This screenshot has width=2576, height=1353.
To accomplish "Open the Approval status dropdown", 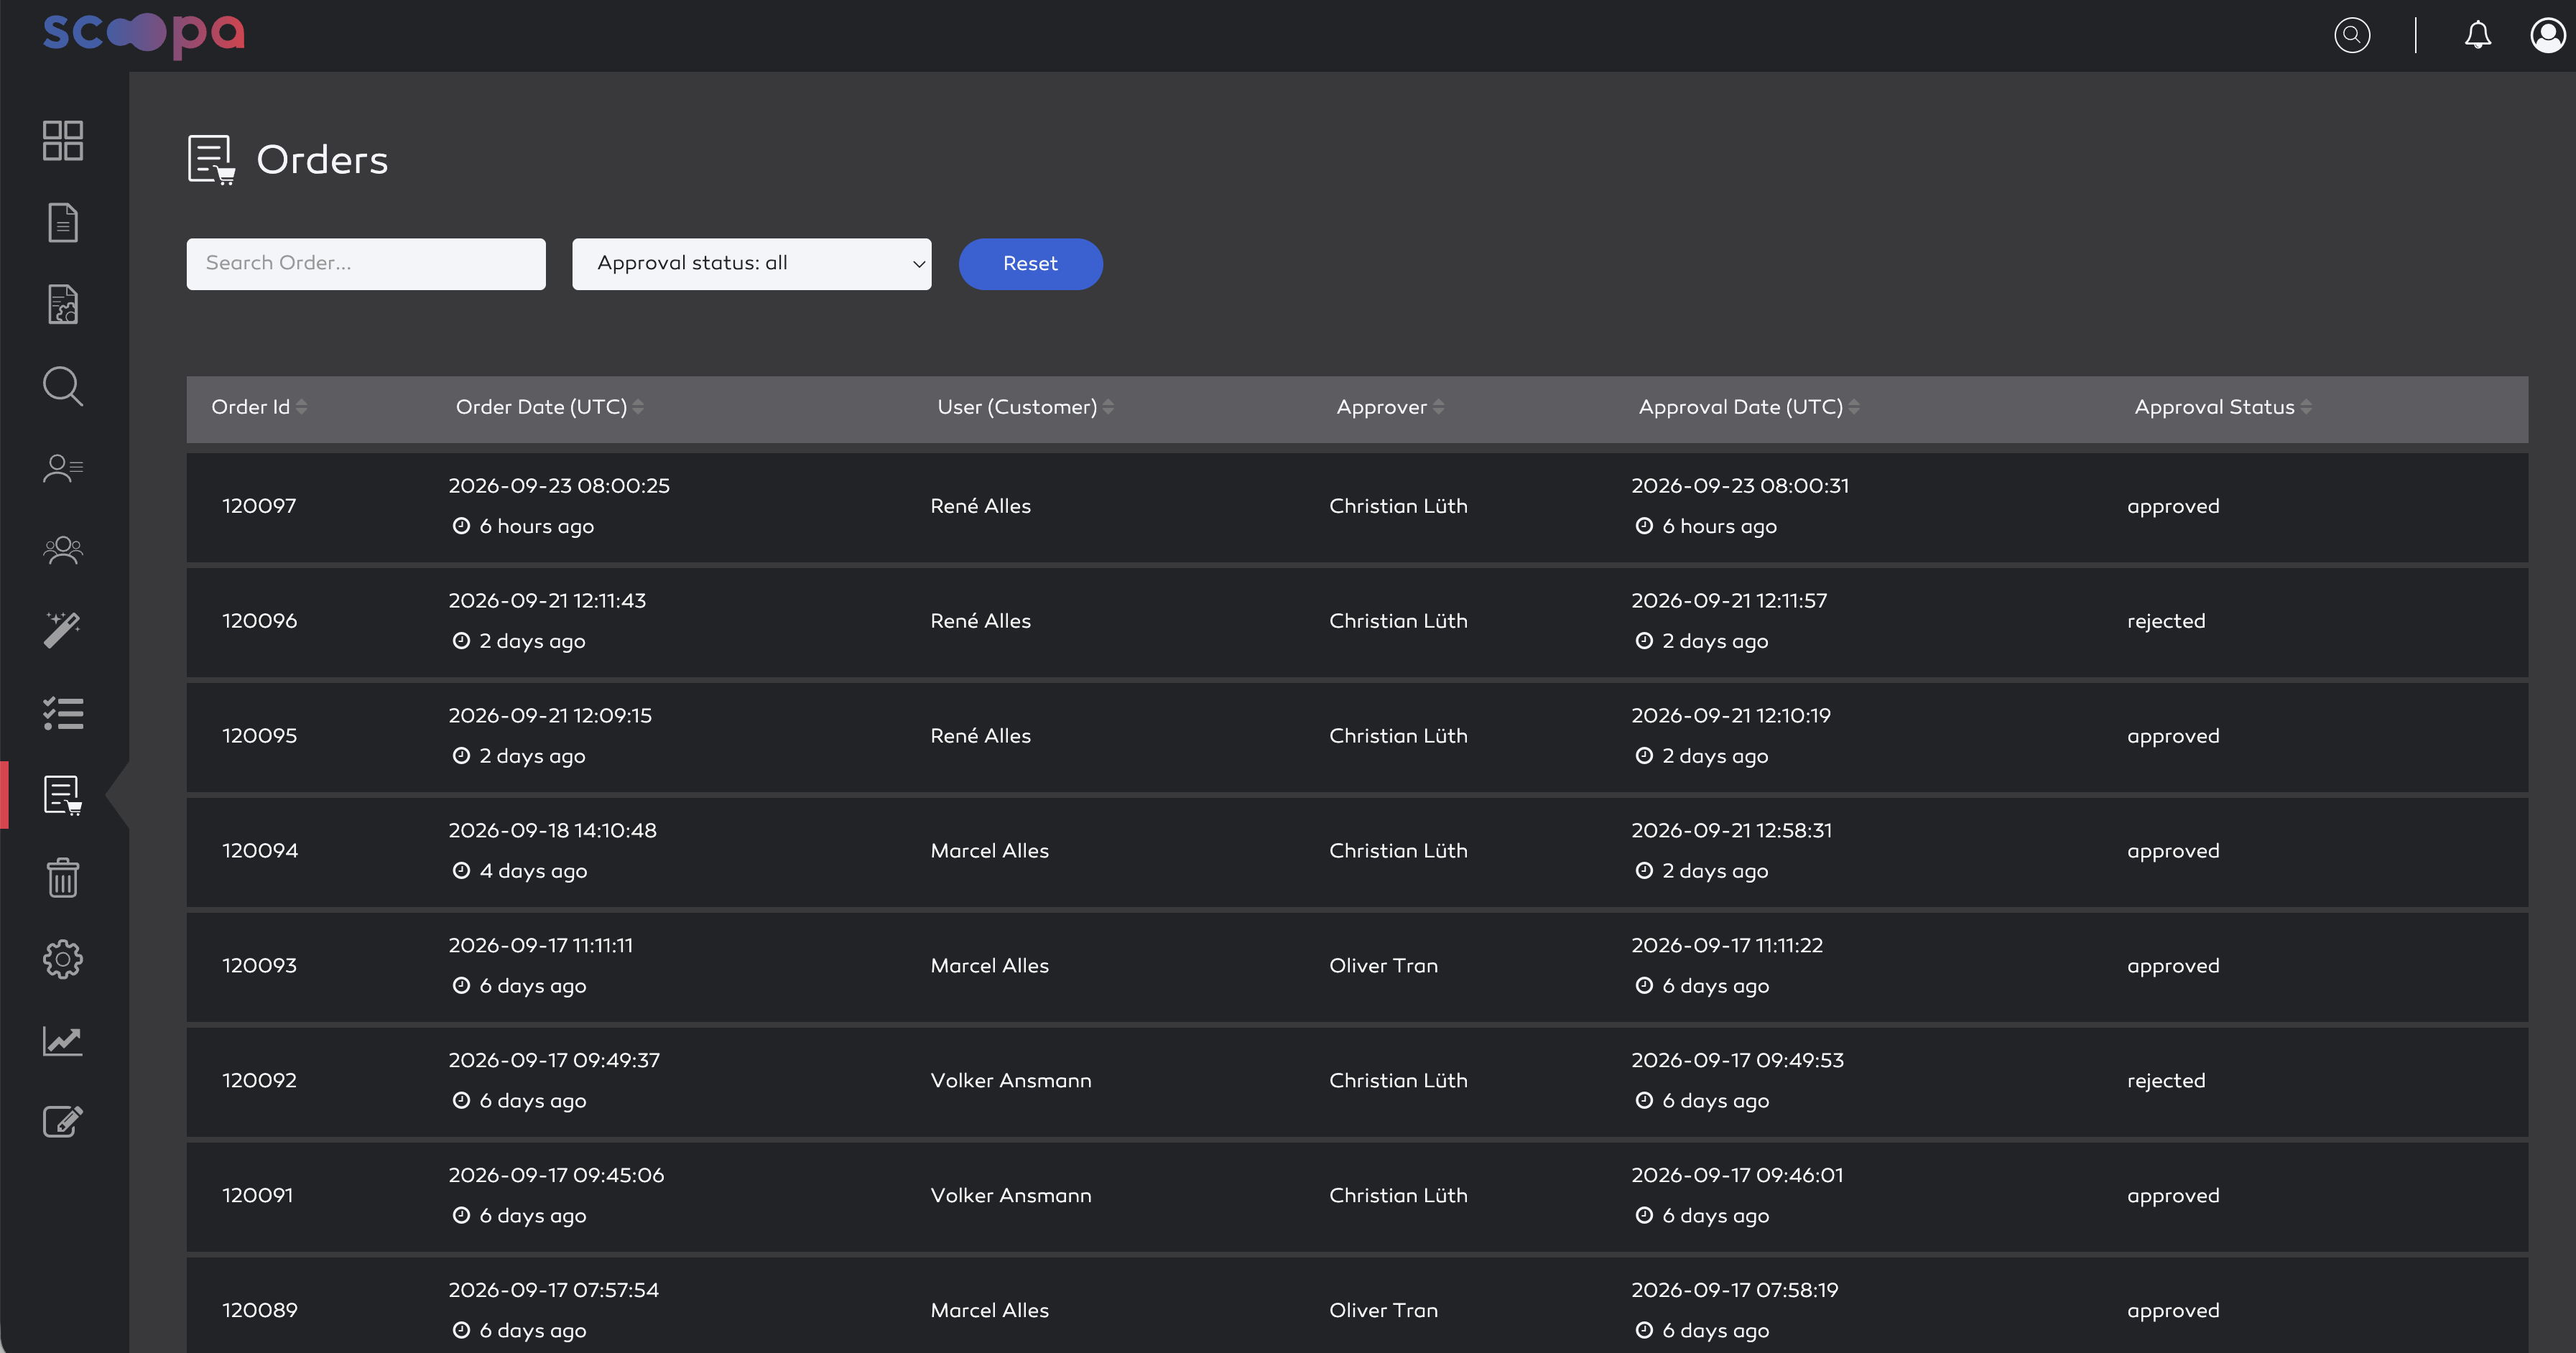I will [751, 264].
